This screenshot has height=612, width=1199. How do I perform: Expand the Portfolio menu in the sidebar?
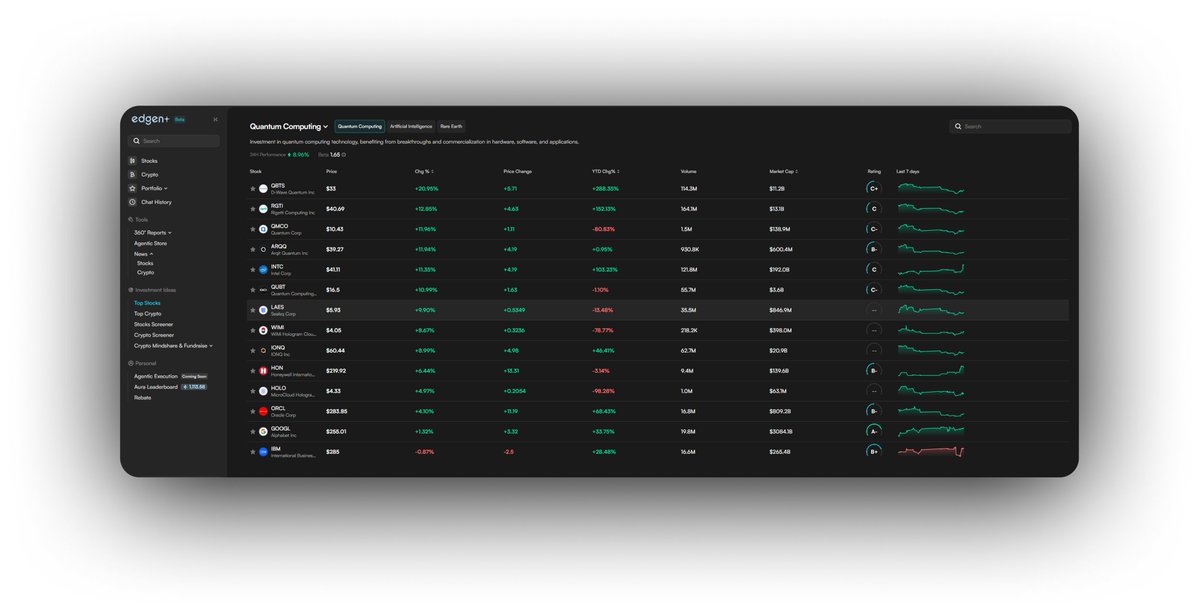point(154,188)
